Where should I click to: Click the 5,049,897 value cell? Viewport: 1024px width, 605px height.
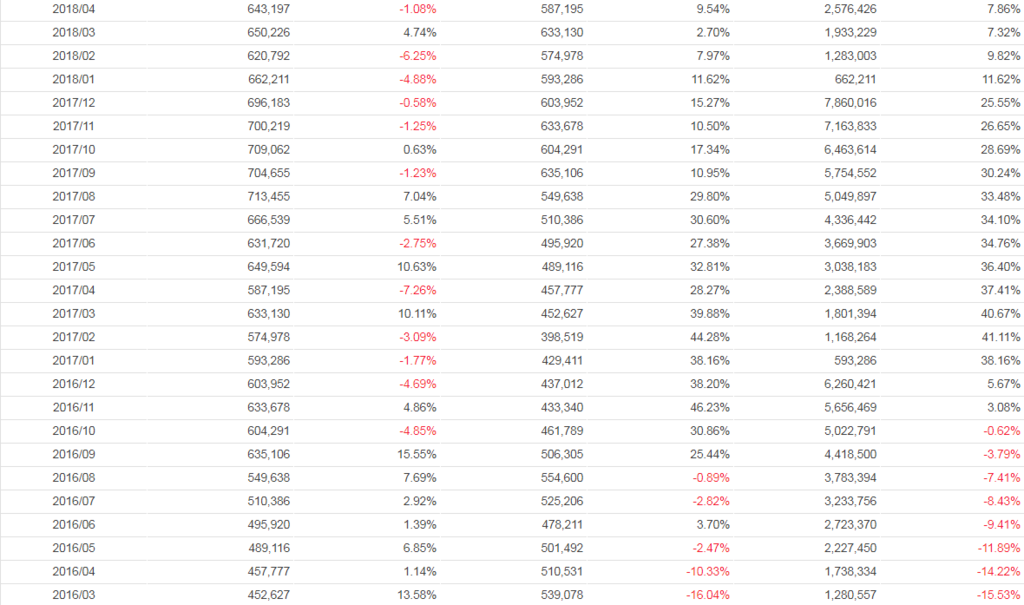[x=848, y=196]
